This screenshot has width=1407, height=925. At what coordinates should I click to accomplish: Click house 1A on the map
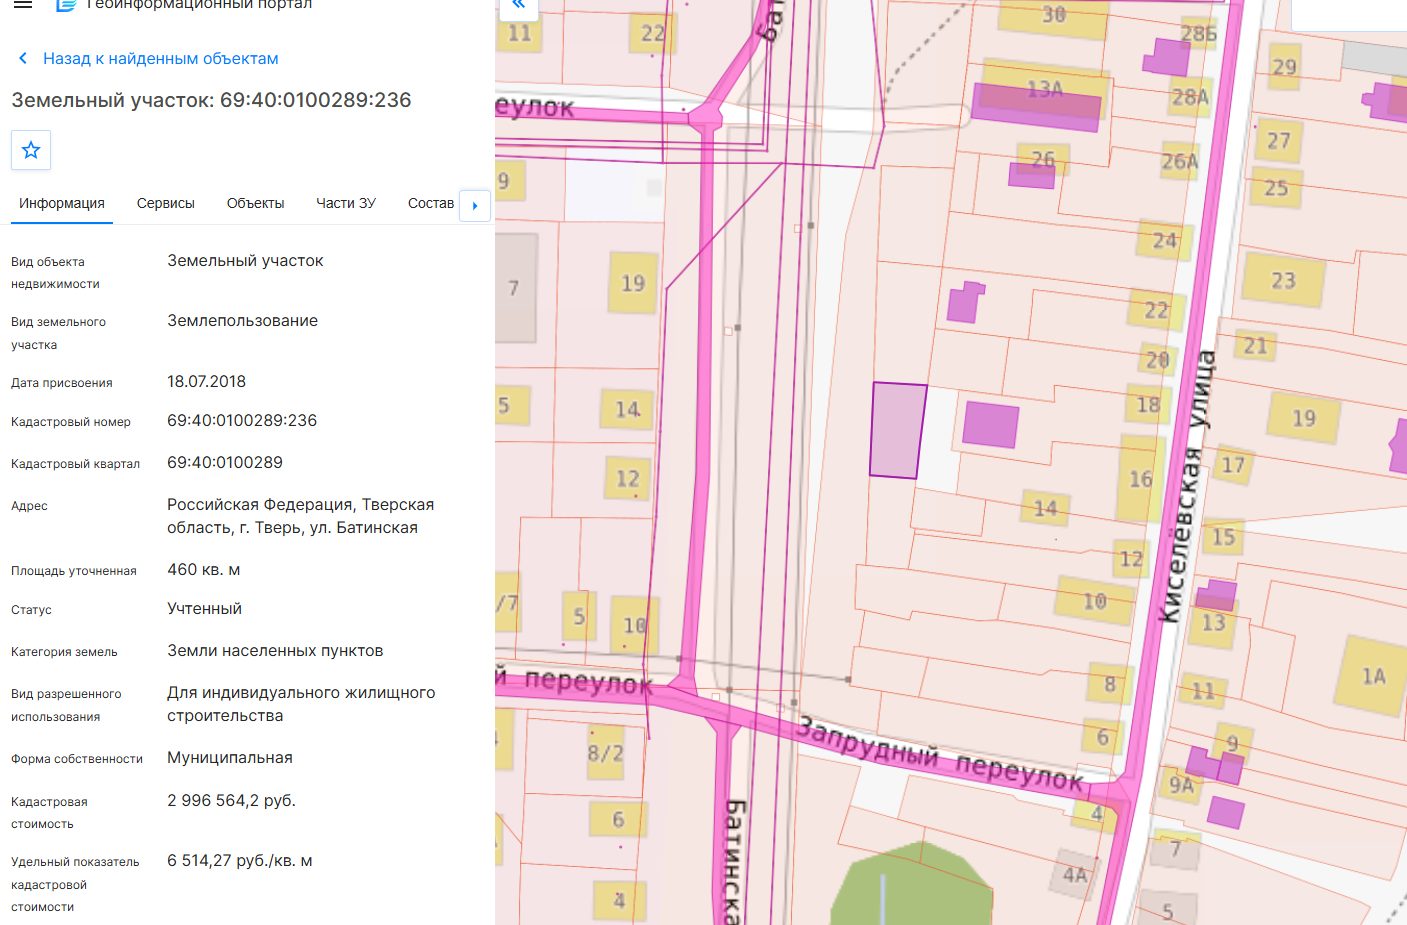click(1374, 676)
